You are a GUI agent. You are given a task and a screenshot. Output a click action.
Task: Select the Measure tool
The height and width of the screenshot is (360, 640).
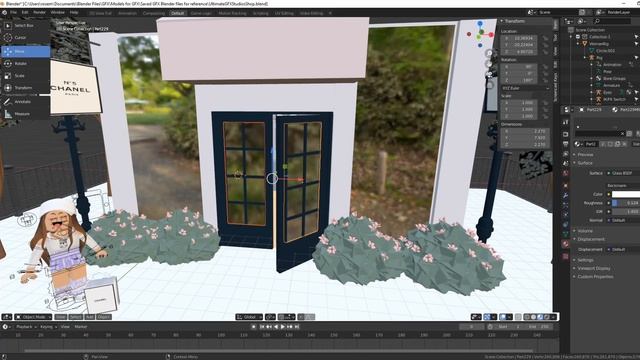pos(25,114)
